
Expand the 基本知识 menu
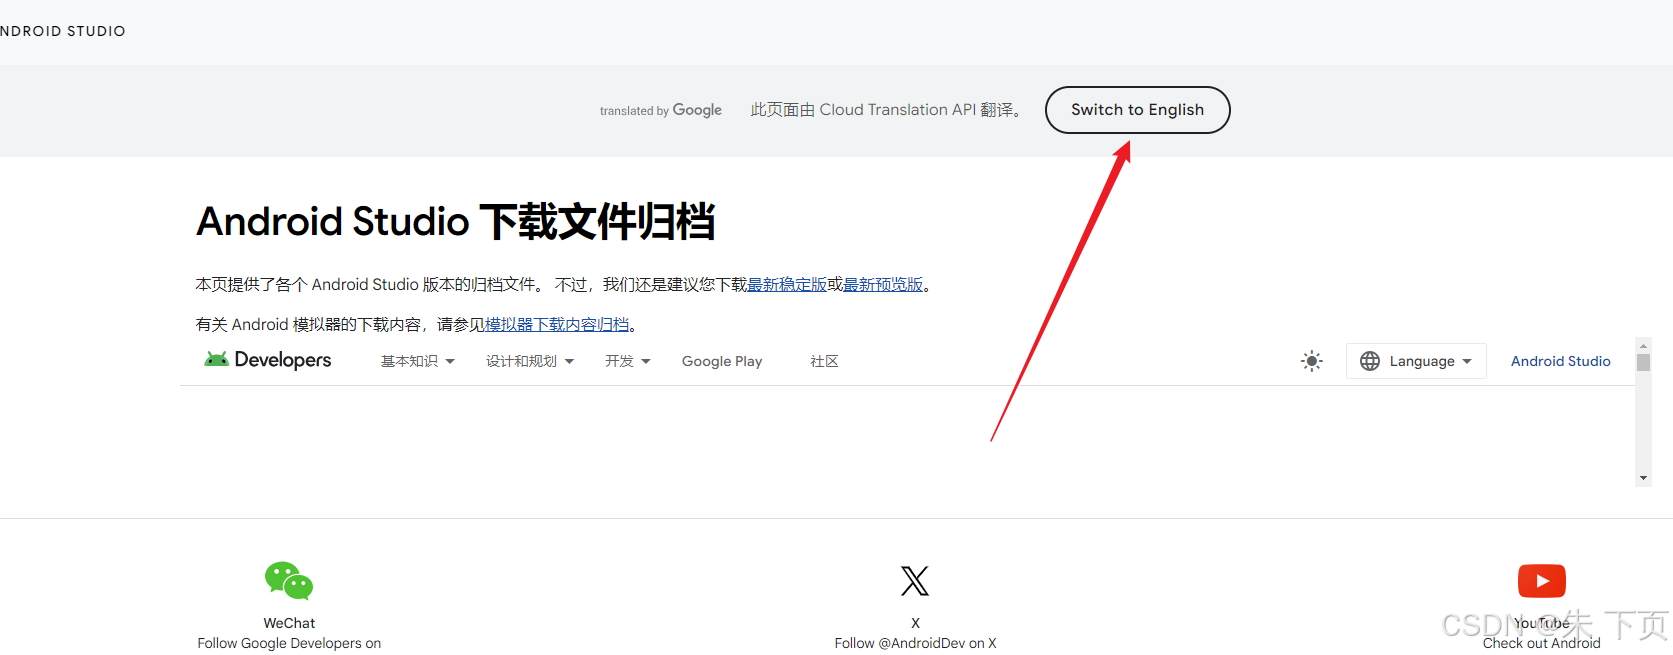[x=418, y=361]
